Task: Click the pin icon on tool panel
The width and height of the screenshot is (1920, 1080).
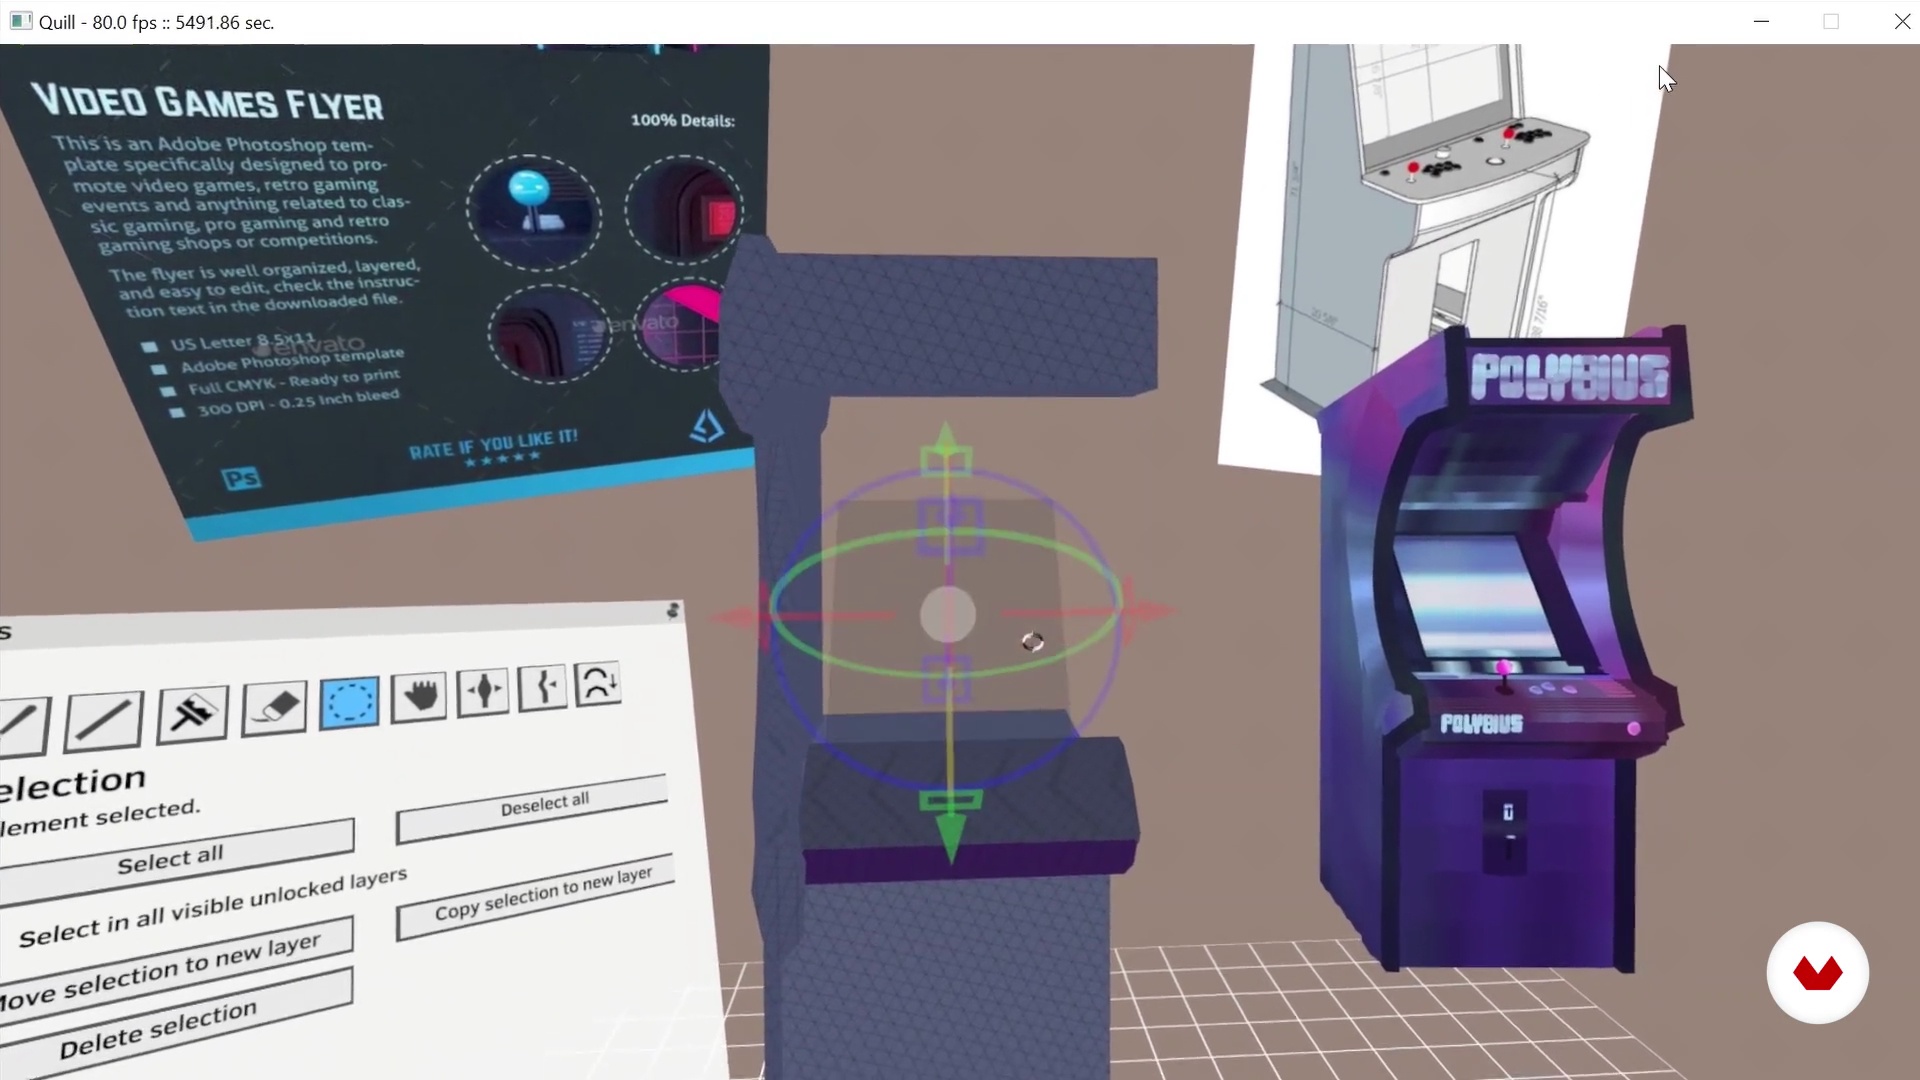Action: [x=673, y=610]
